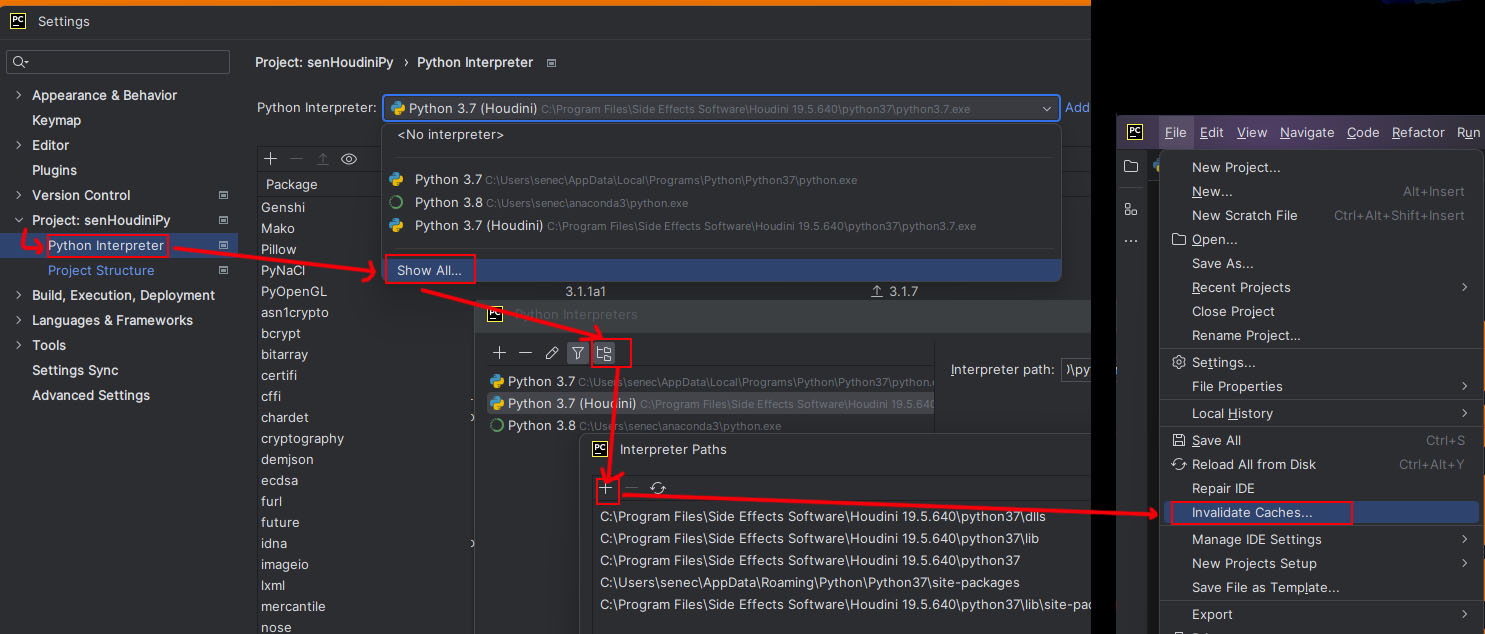This screenshot has width=1485, height=634.
Task: Remove interpreter with minus icon in Python Interpreters dialog
Action: (526, 353)
